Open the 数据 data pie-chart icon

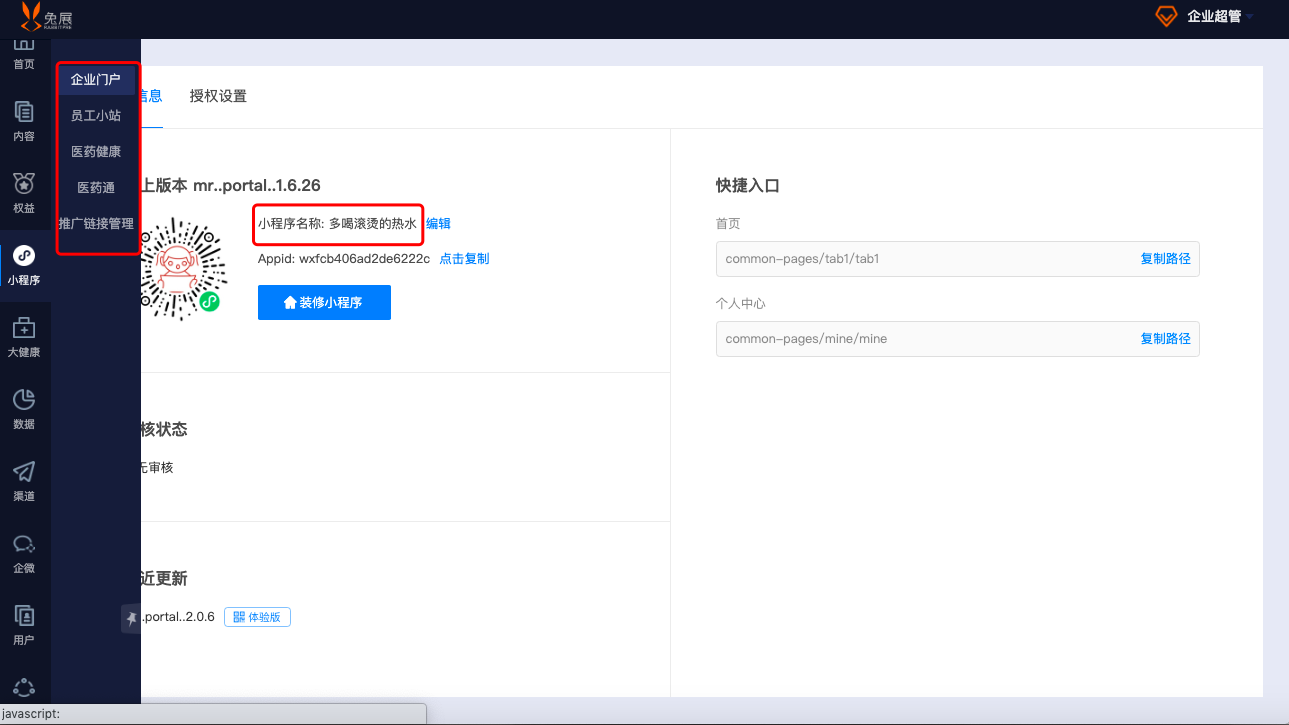pos(24,399)
